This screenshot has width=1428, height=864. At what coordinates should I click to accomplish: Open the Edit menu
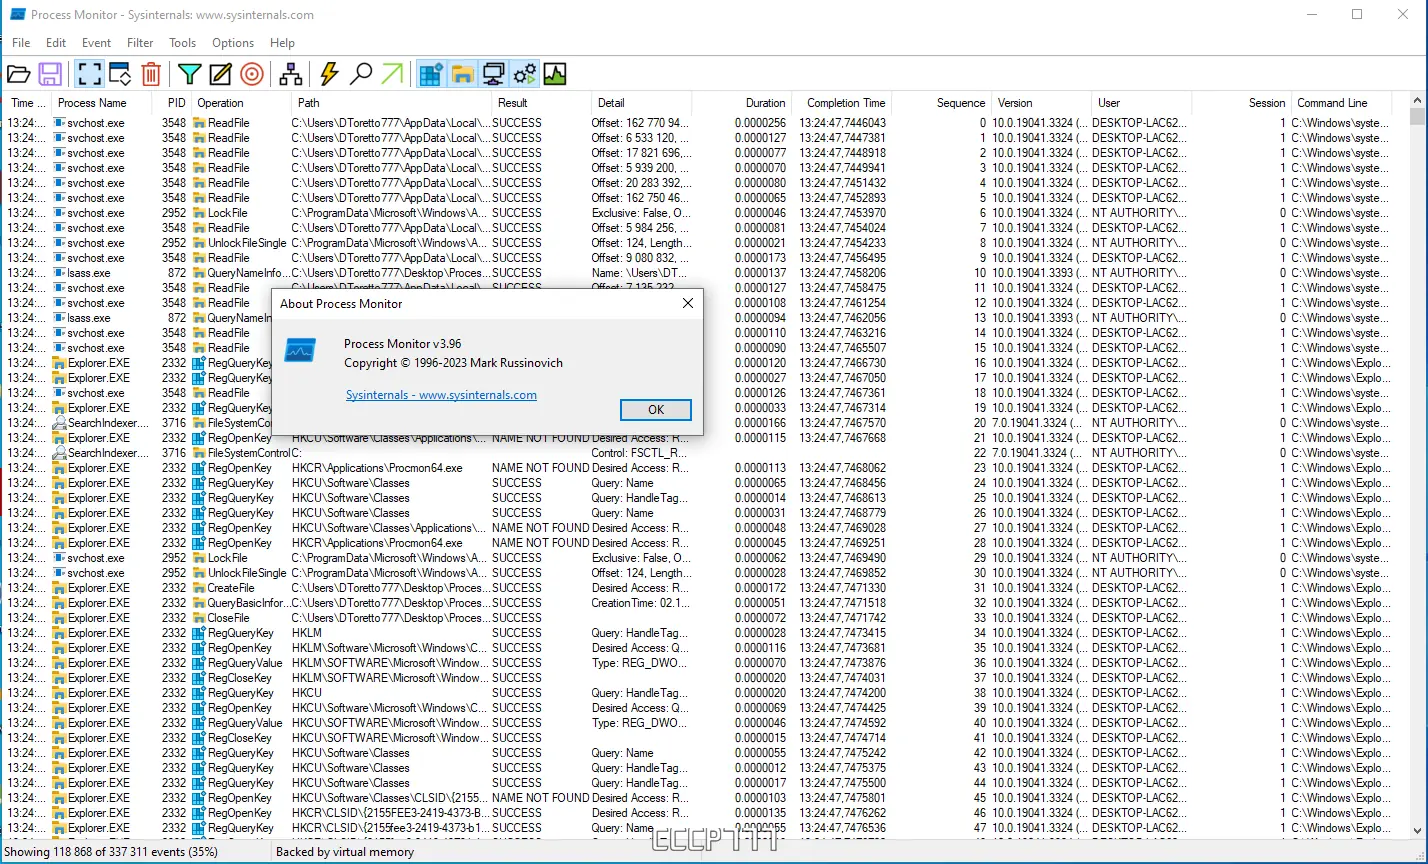click(x=56, y=43)
